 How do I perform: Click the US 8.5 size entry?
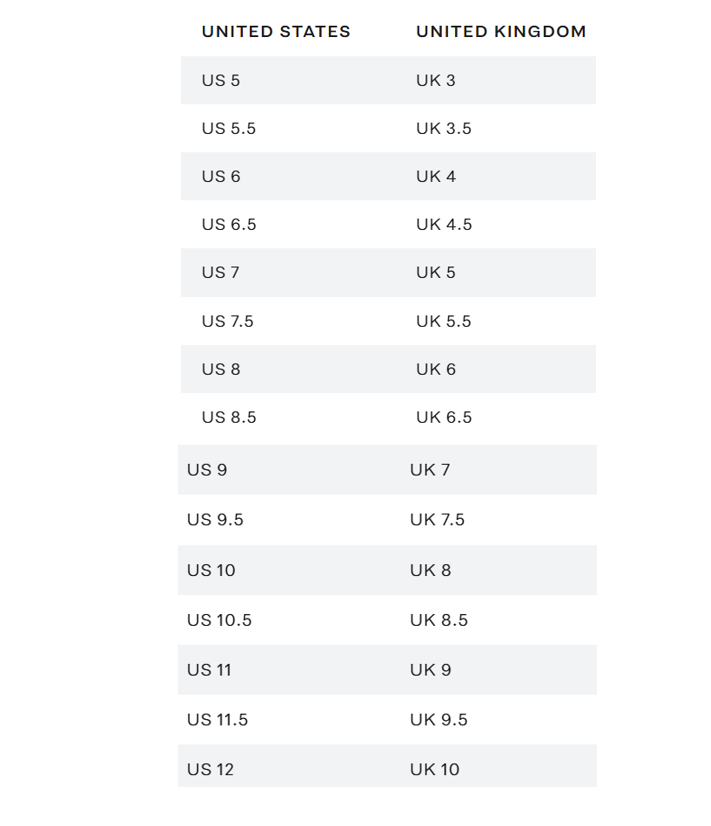tap(229, 417)
